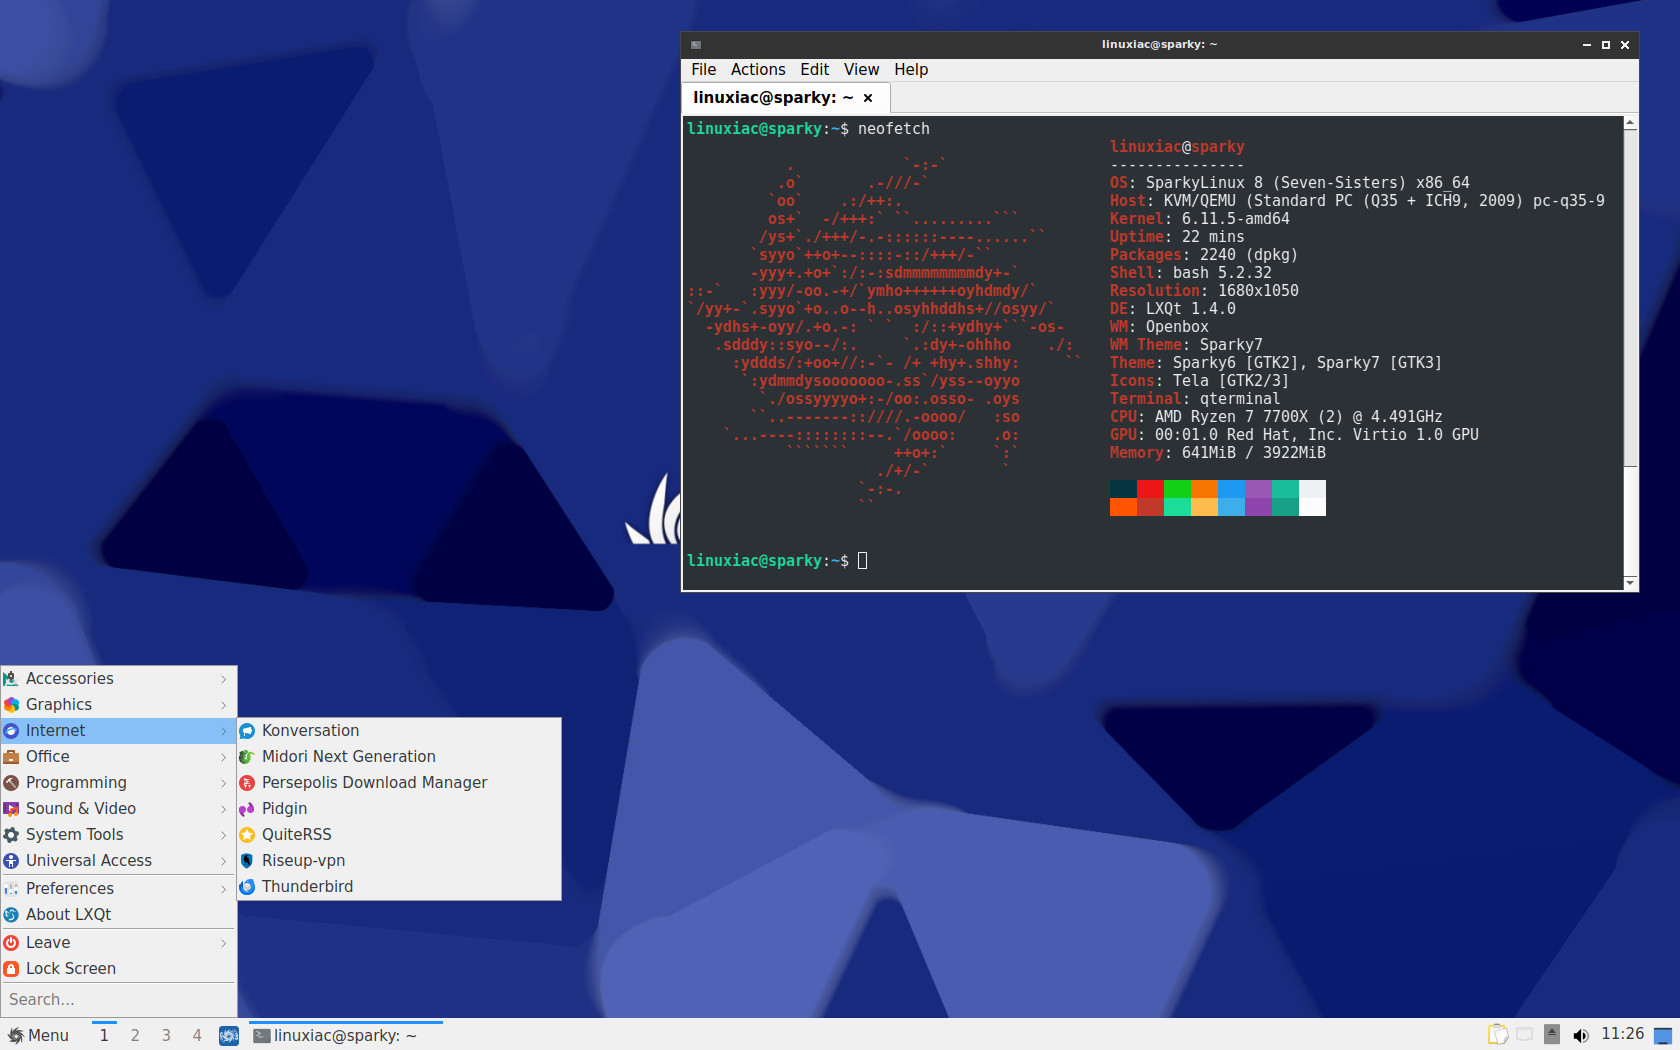Screen dimensions: 1680x1050
Task: Expand the Preferences submenu
Action: coord(119,889)
